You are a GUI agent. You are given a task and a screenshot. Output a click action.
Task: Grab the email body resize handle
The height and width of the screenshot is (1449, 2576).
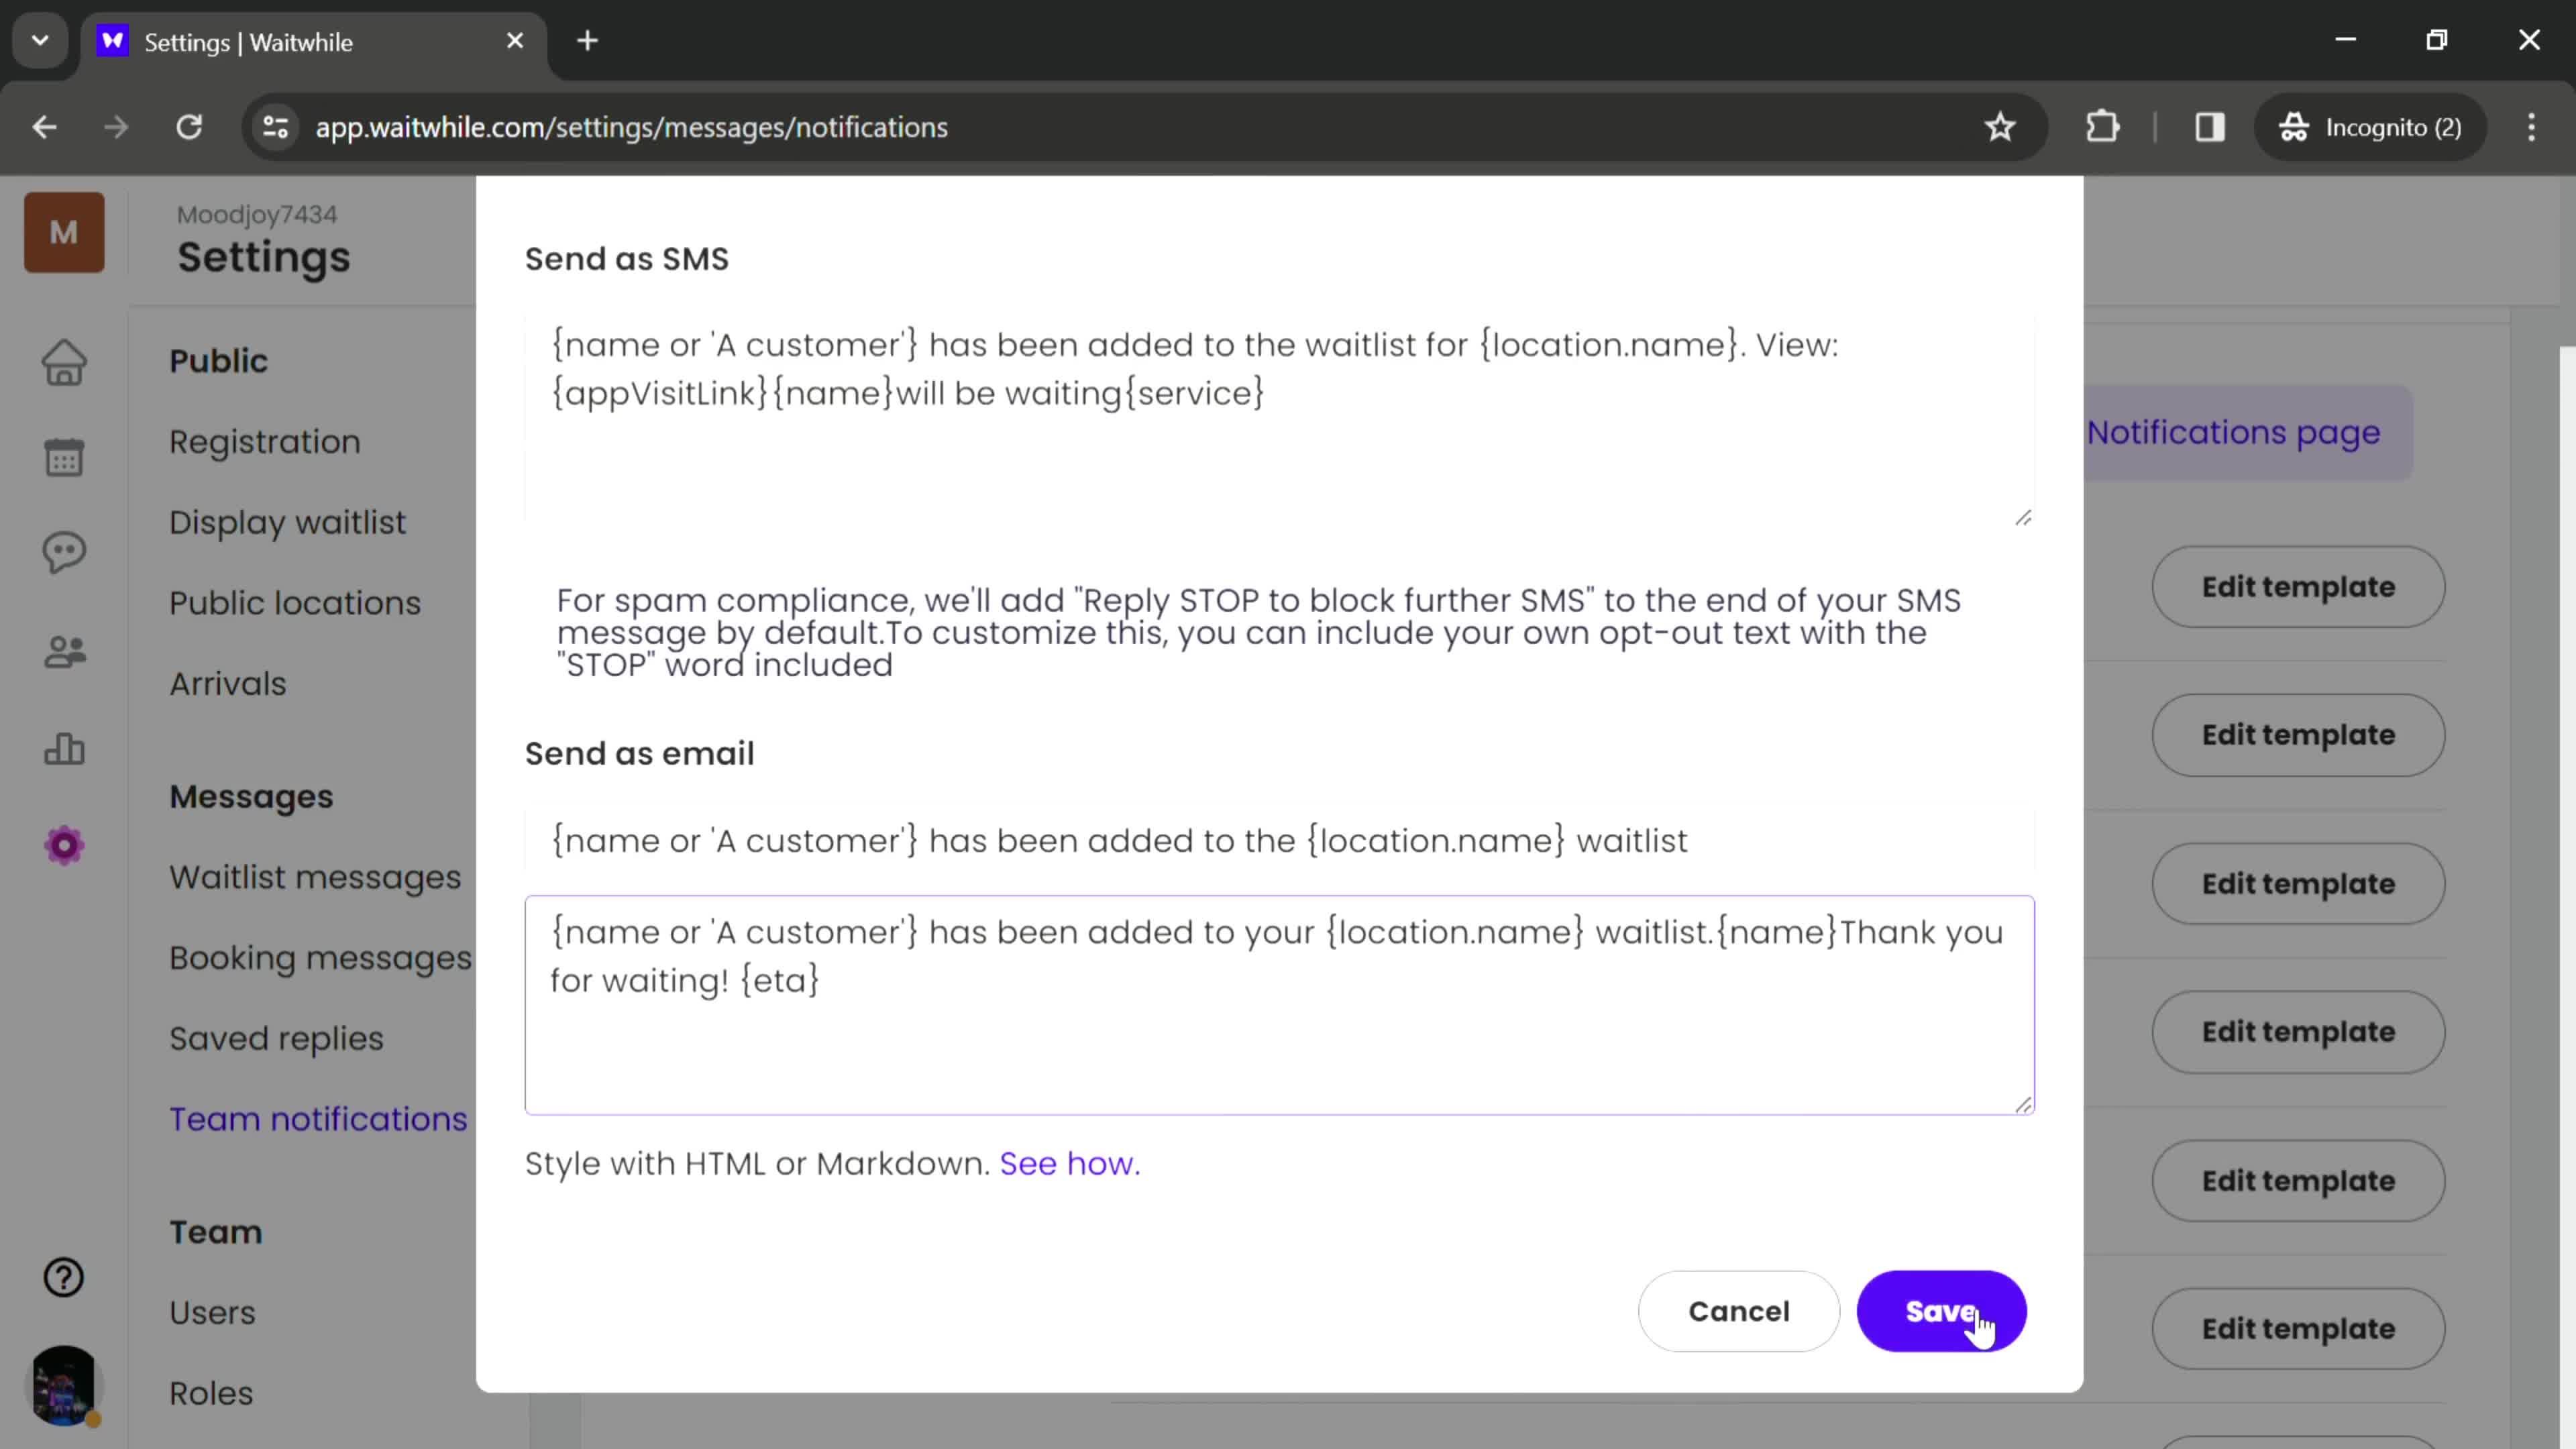click(2023, 1104)
